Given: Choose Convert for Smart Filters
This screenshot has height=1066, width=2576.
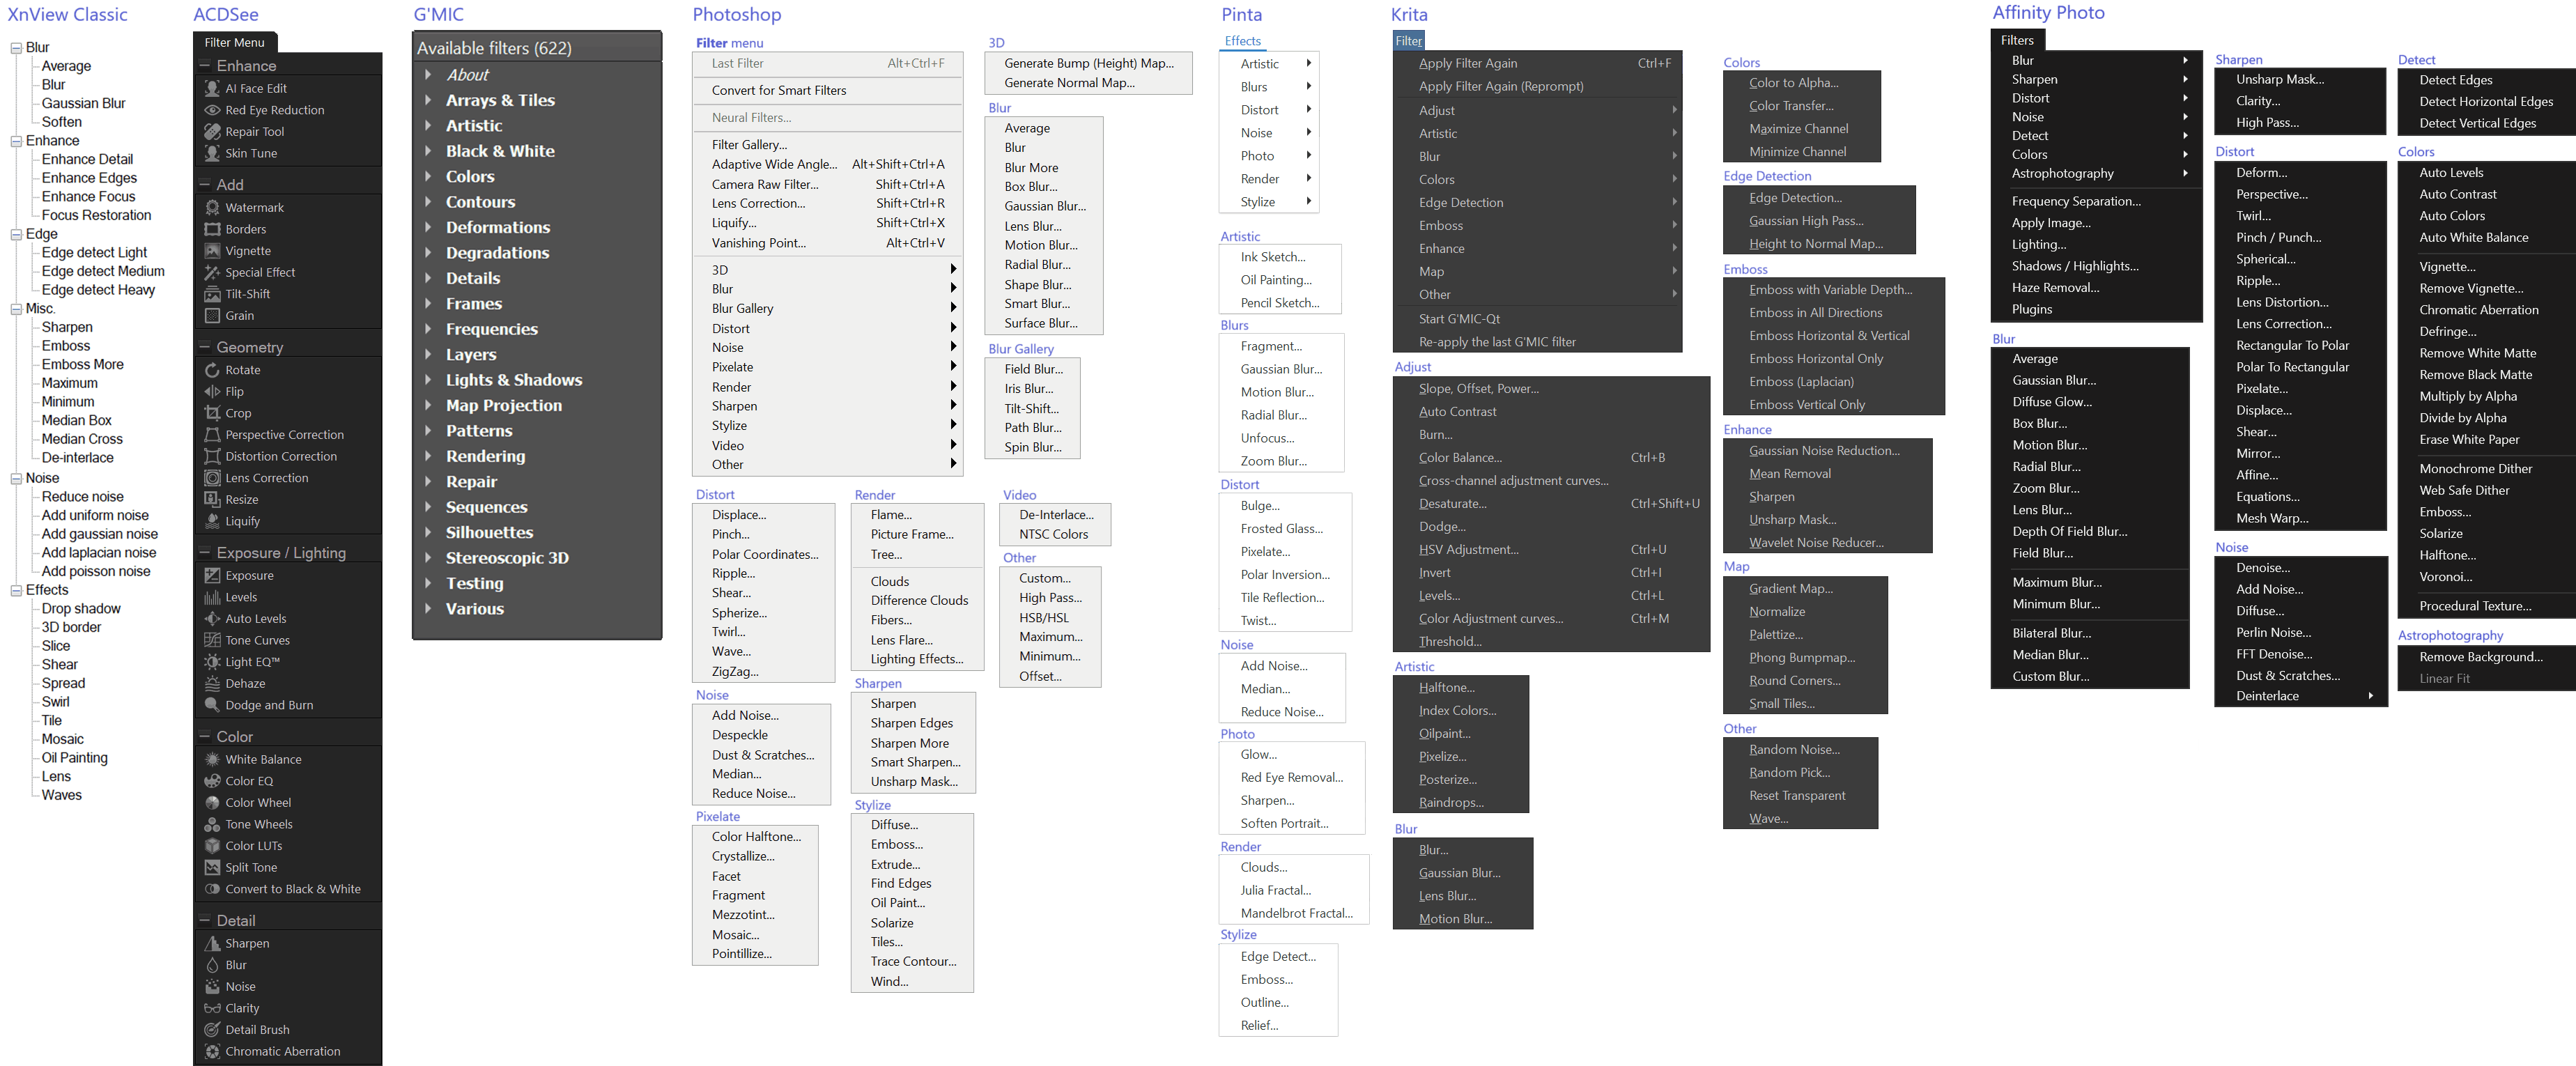Looking at the screenshot, I should coord(779,90).
